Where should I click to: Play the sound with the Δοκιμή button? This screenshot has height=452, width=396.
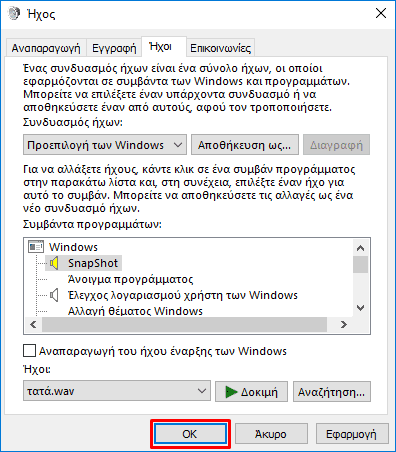251,392
